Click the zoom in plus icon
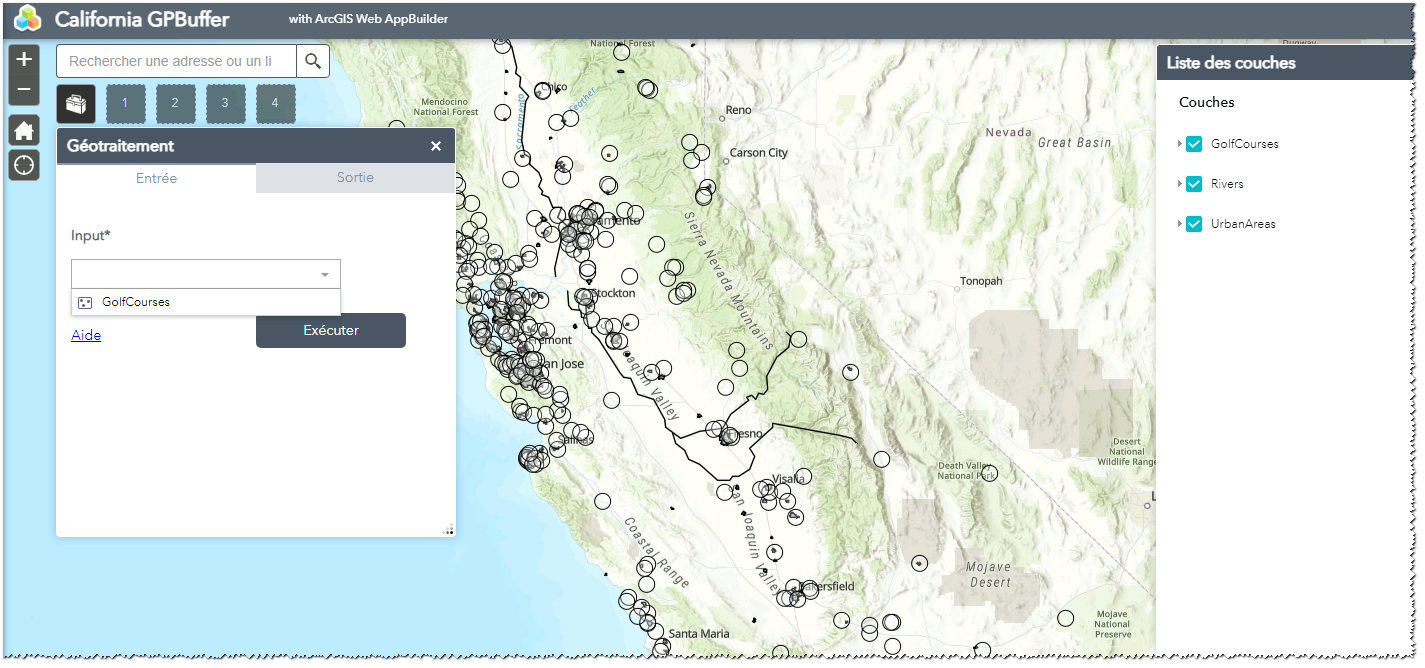1425x668 pixels. (22, 60)
